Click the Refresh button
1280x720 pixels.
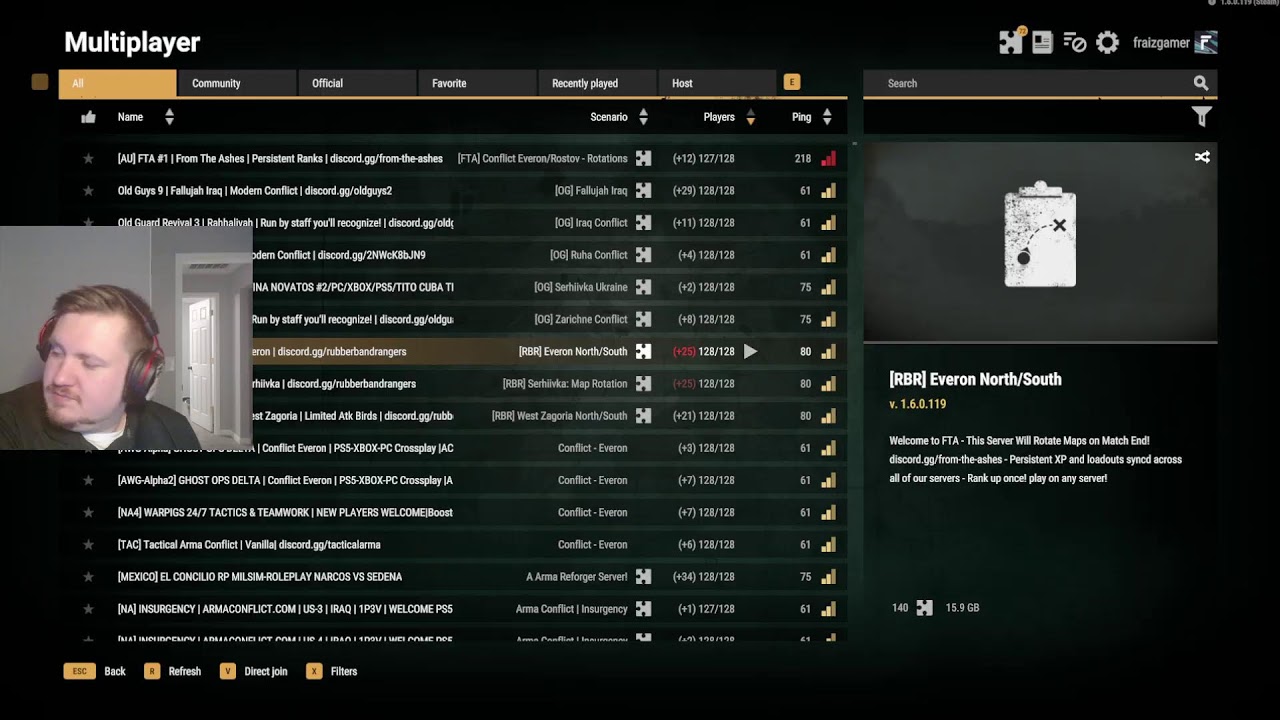pos(173,672)
